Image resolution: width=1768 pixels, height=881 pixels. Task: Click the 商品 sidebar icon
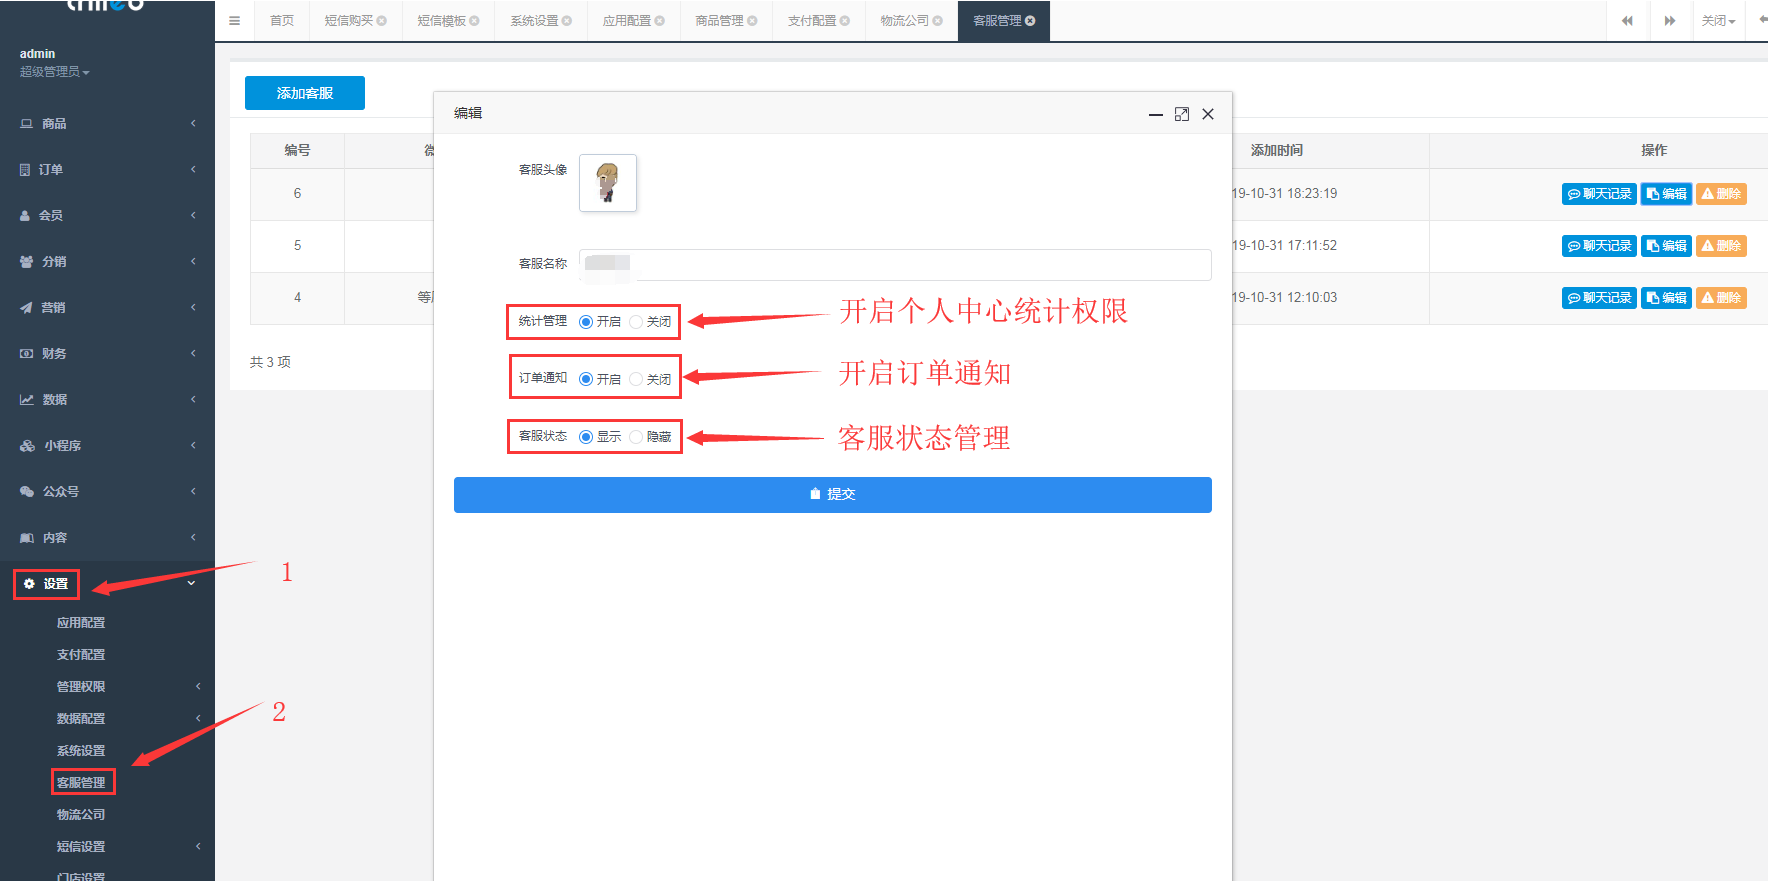(26, 123)
